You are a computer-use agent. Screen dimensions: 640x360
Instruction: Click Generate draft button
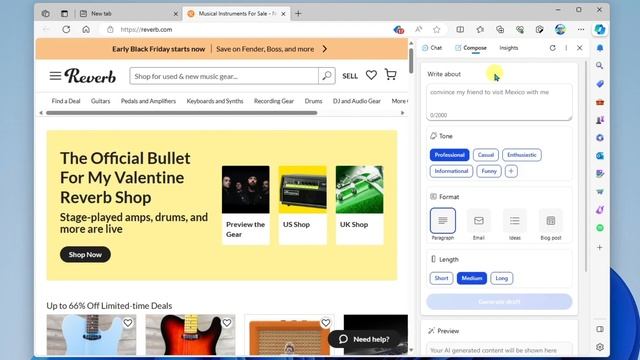[499, 302]
